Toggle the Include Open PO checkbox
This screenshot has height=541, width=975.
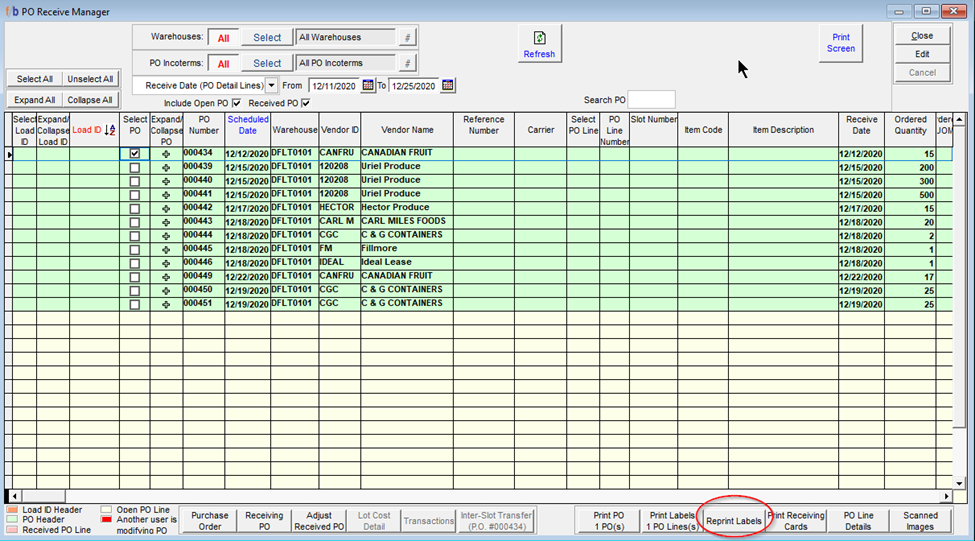point(236,103)
